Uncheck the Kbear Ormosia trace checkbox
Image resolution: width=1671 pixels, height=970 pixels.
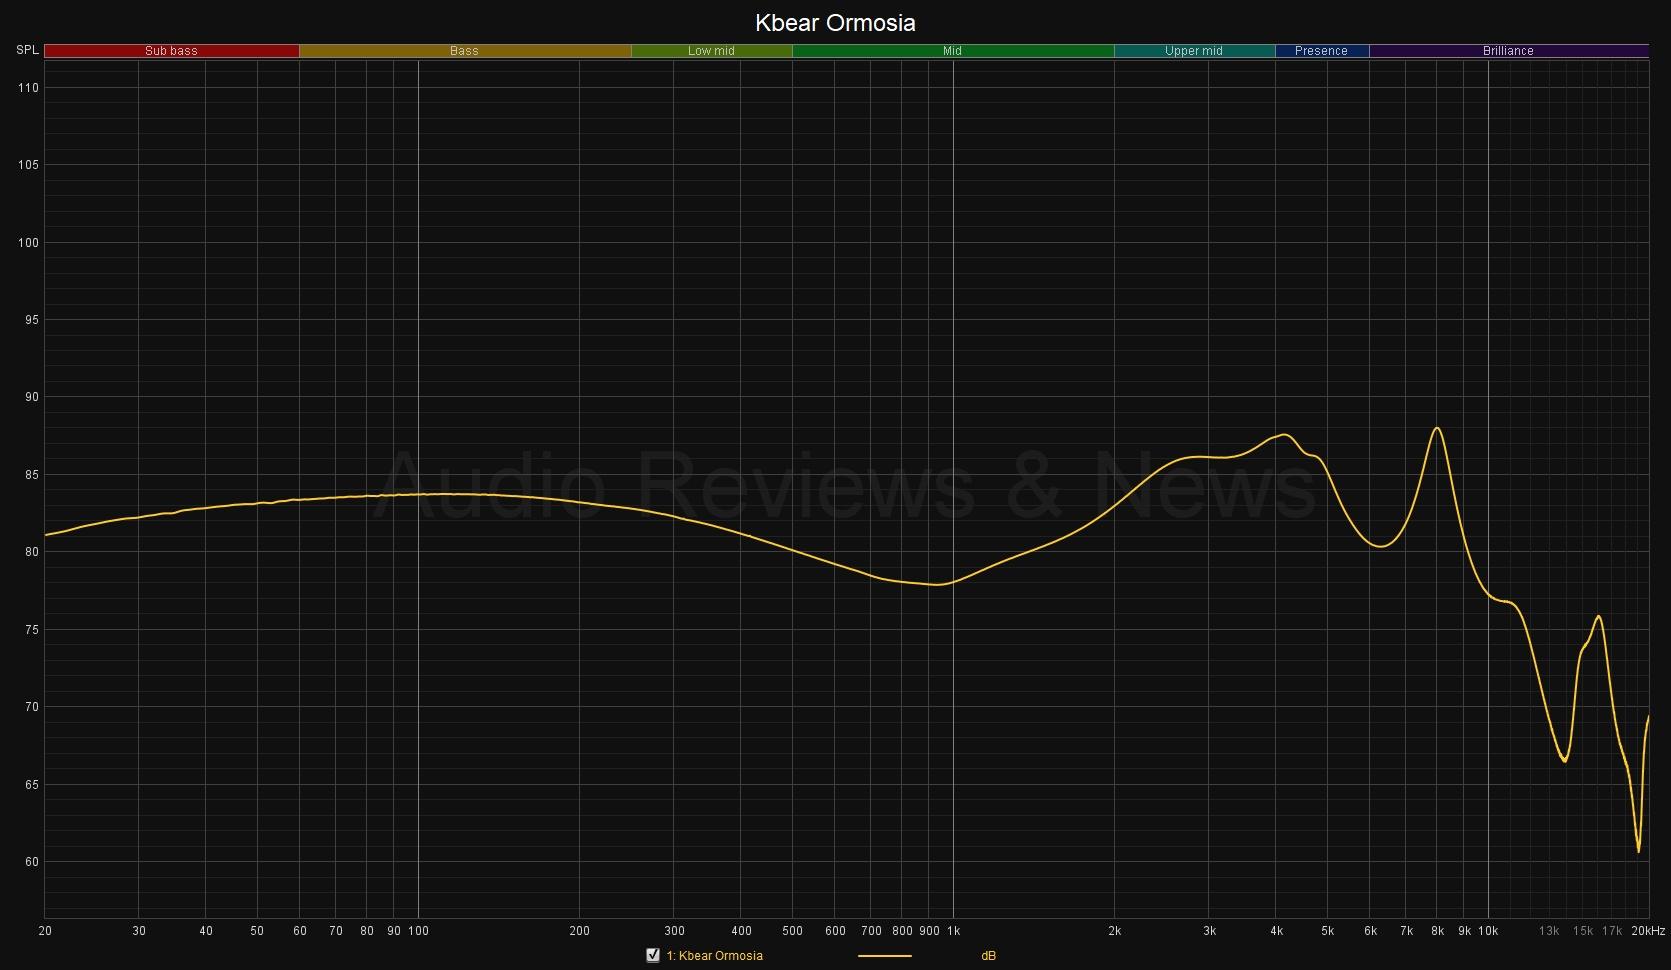(x=653, y=955)
